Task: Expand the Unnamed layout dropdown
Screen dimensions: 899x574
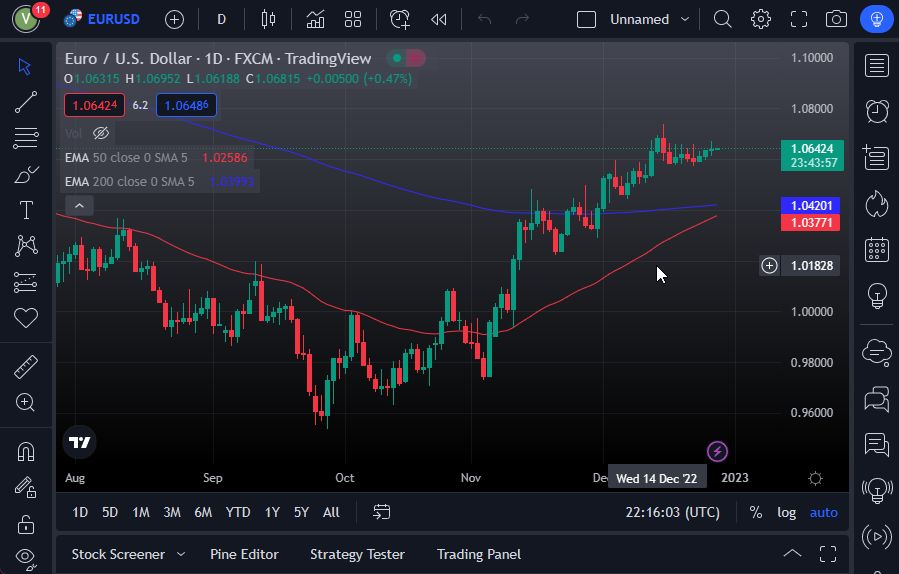Action: point(685,19)
